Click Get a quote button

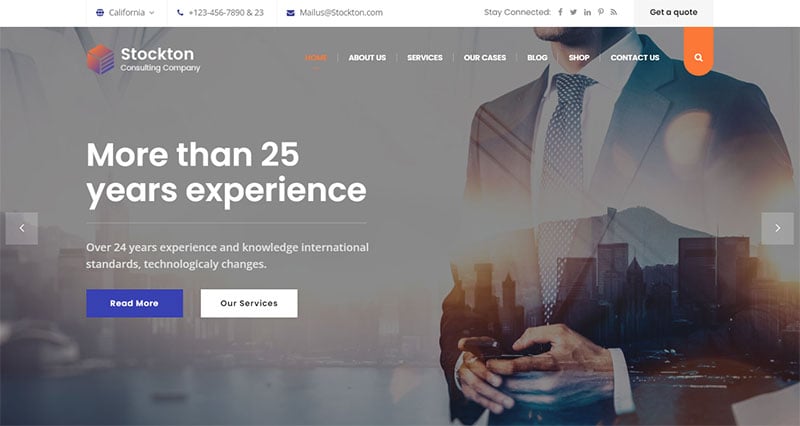[673, 13]
